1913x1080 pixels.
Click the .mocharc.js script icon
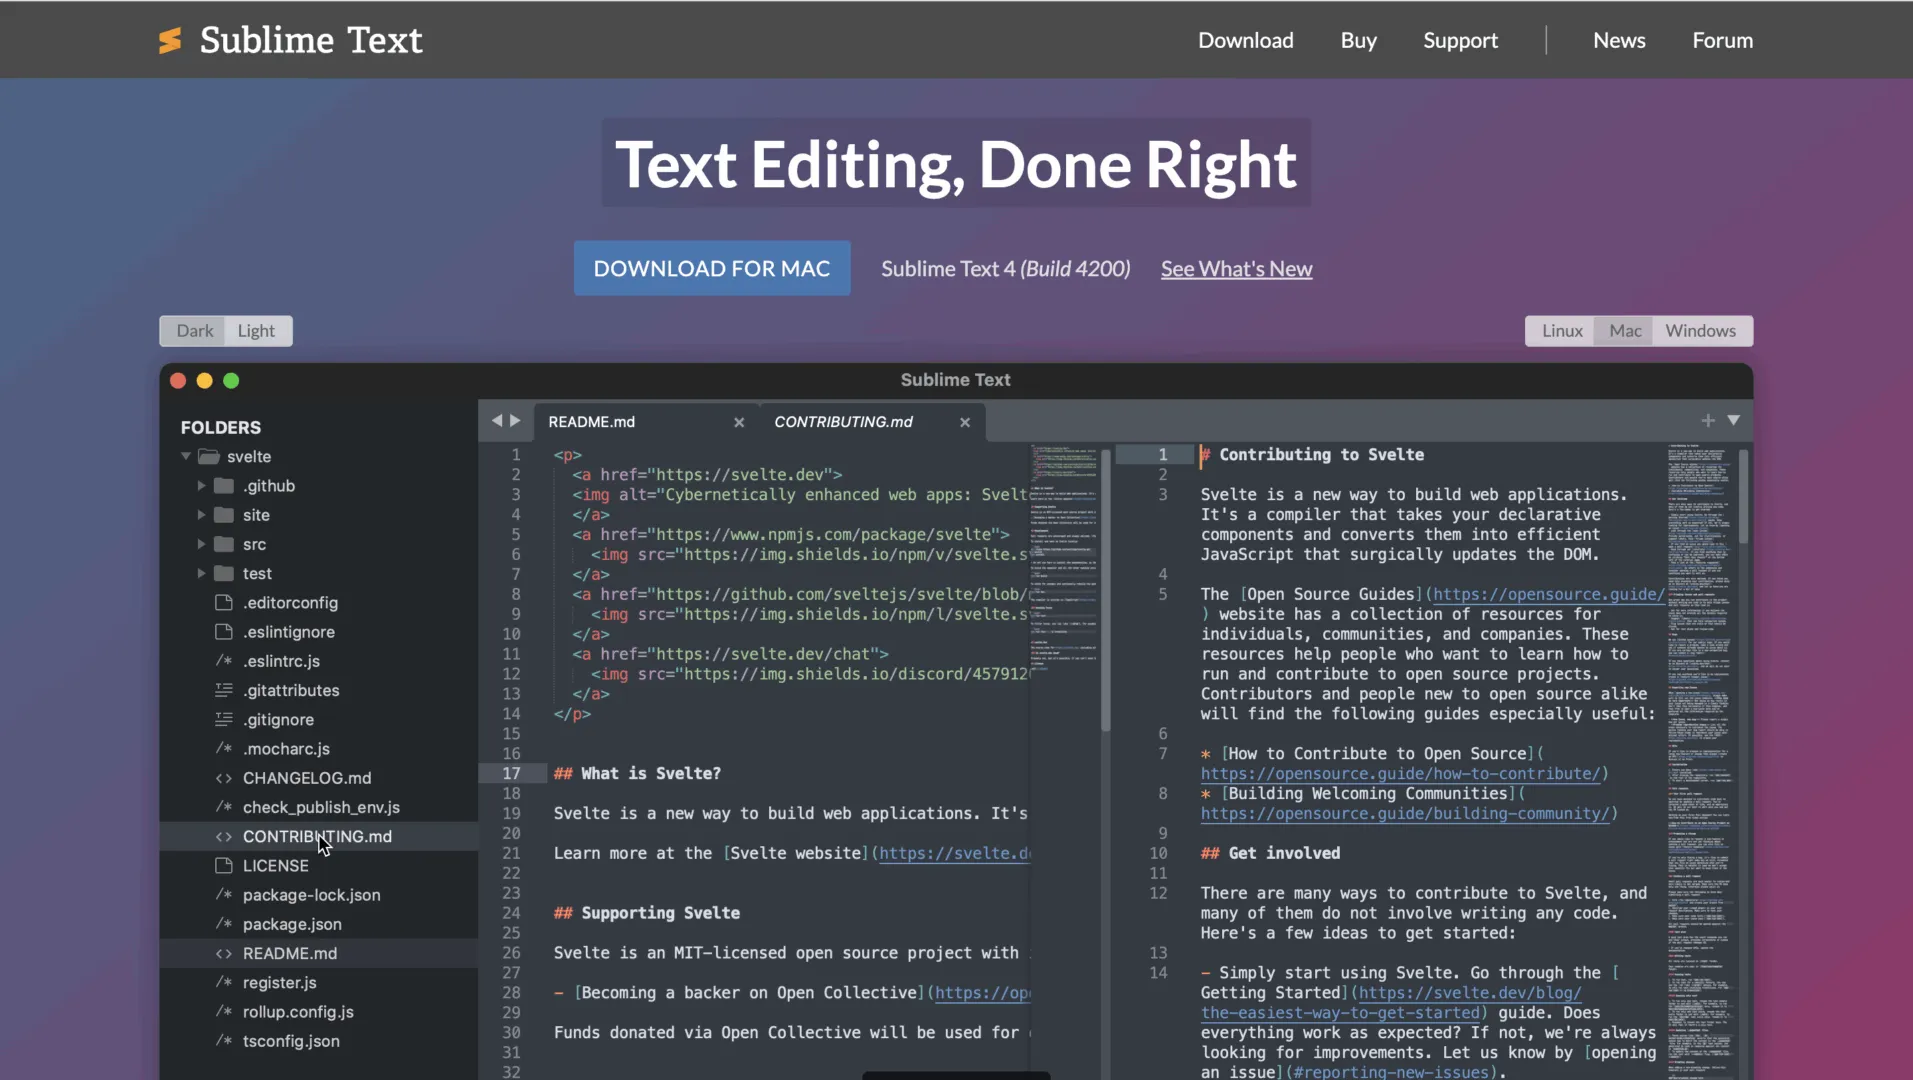[224, 748]
